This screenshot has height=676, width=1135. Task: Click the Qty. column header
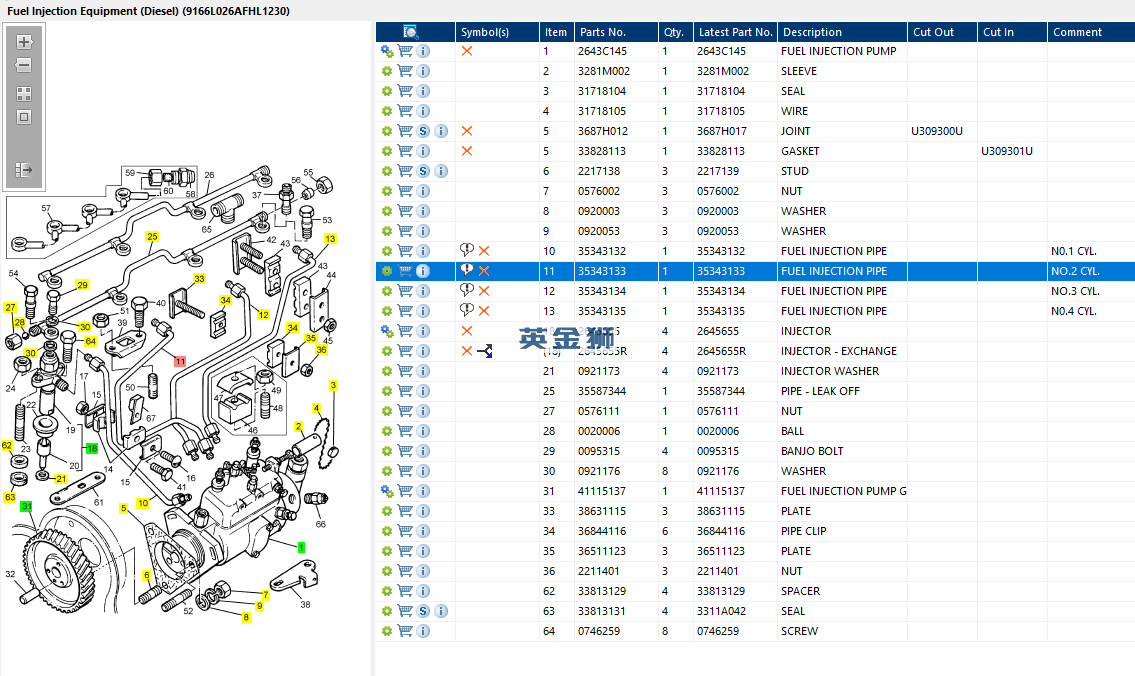675,32
